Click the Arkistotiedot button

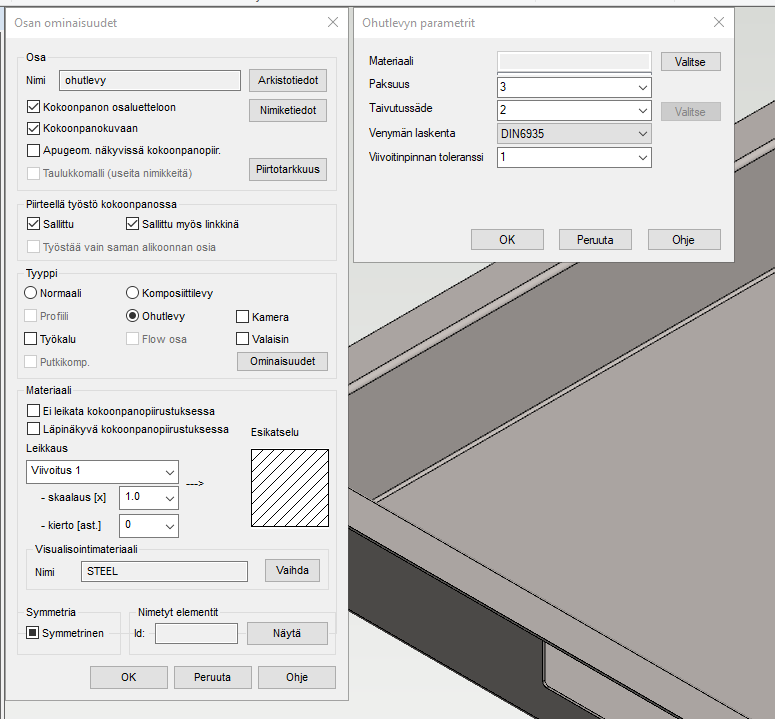pos(288,81)
